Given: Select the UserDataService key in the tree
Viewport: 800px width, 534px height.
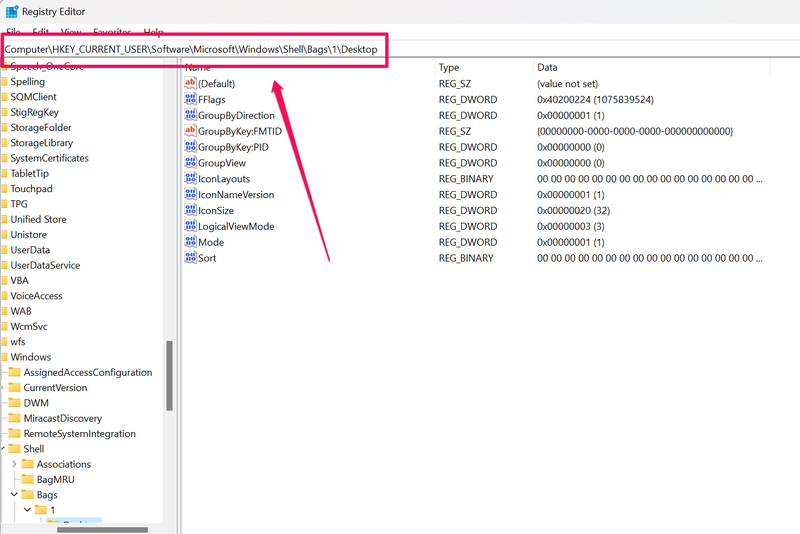Looking at the screenshot, I should point(45,265).
